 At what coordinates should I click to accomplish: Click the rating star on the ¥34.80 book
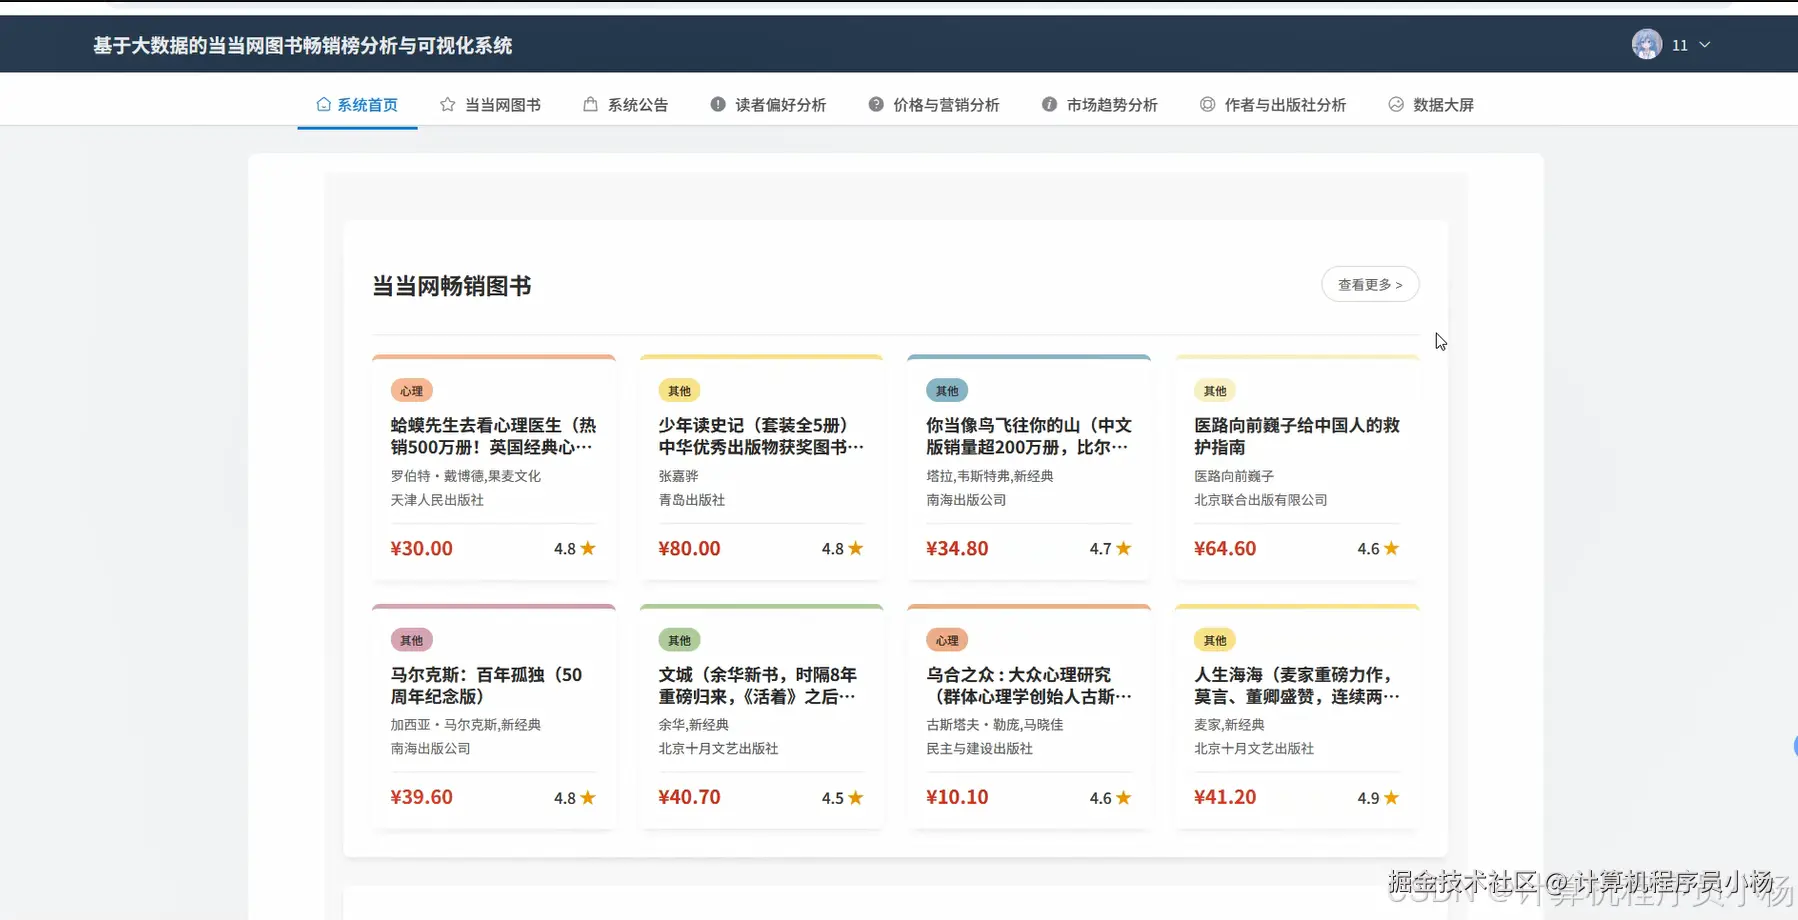click(1124, 548)
